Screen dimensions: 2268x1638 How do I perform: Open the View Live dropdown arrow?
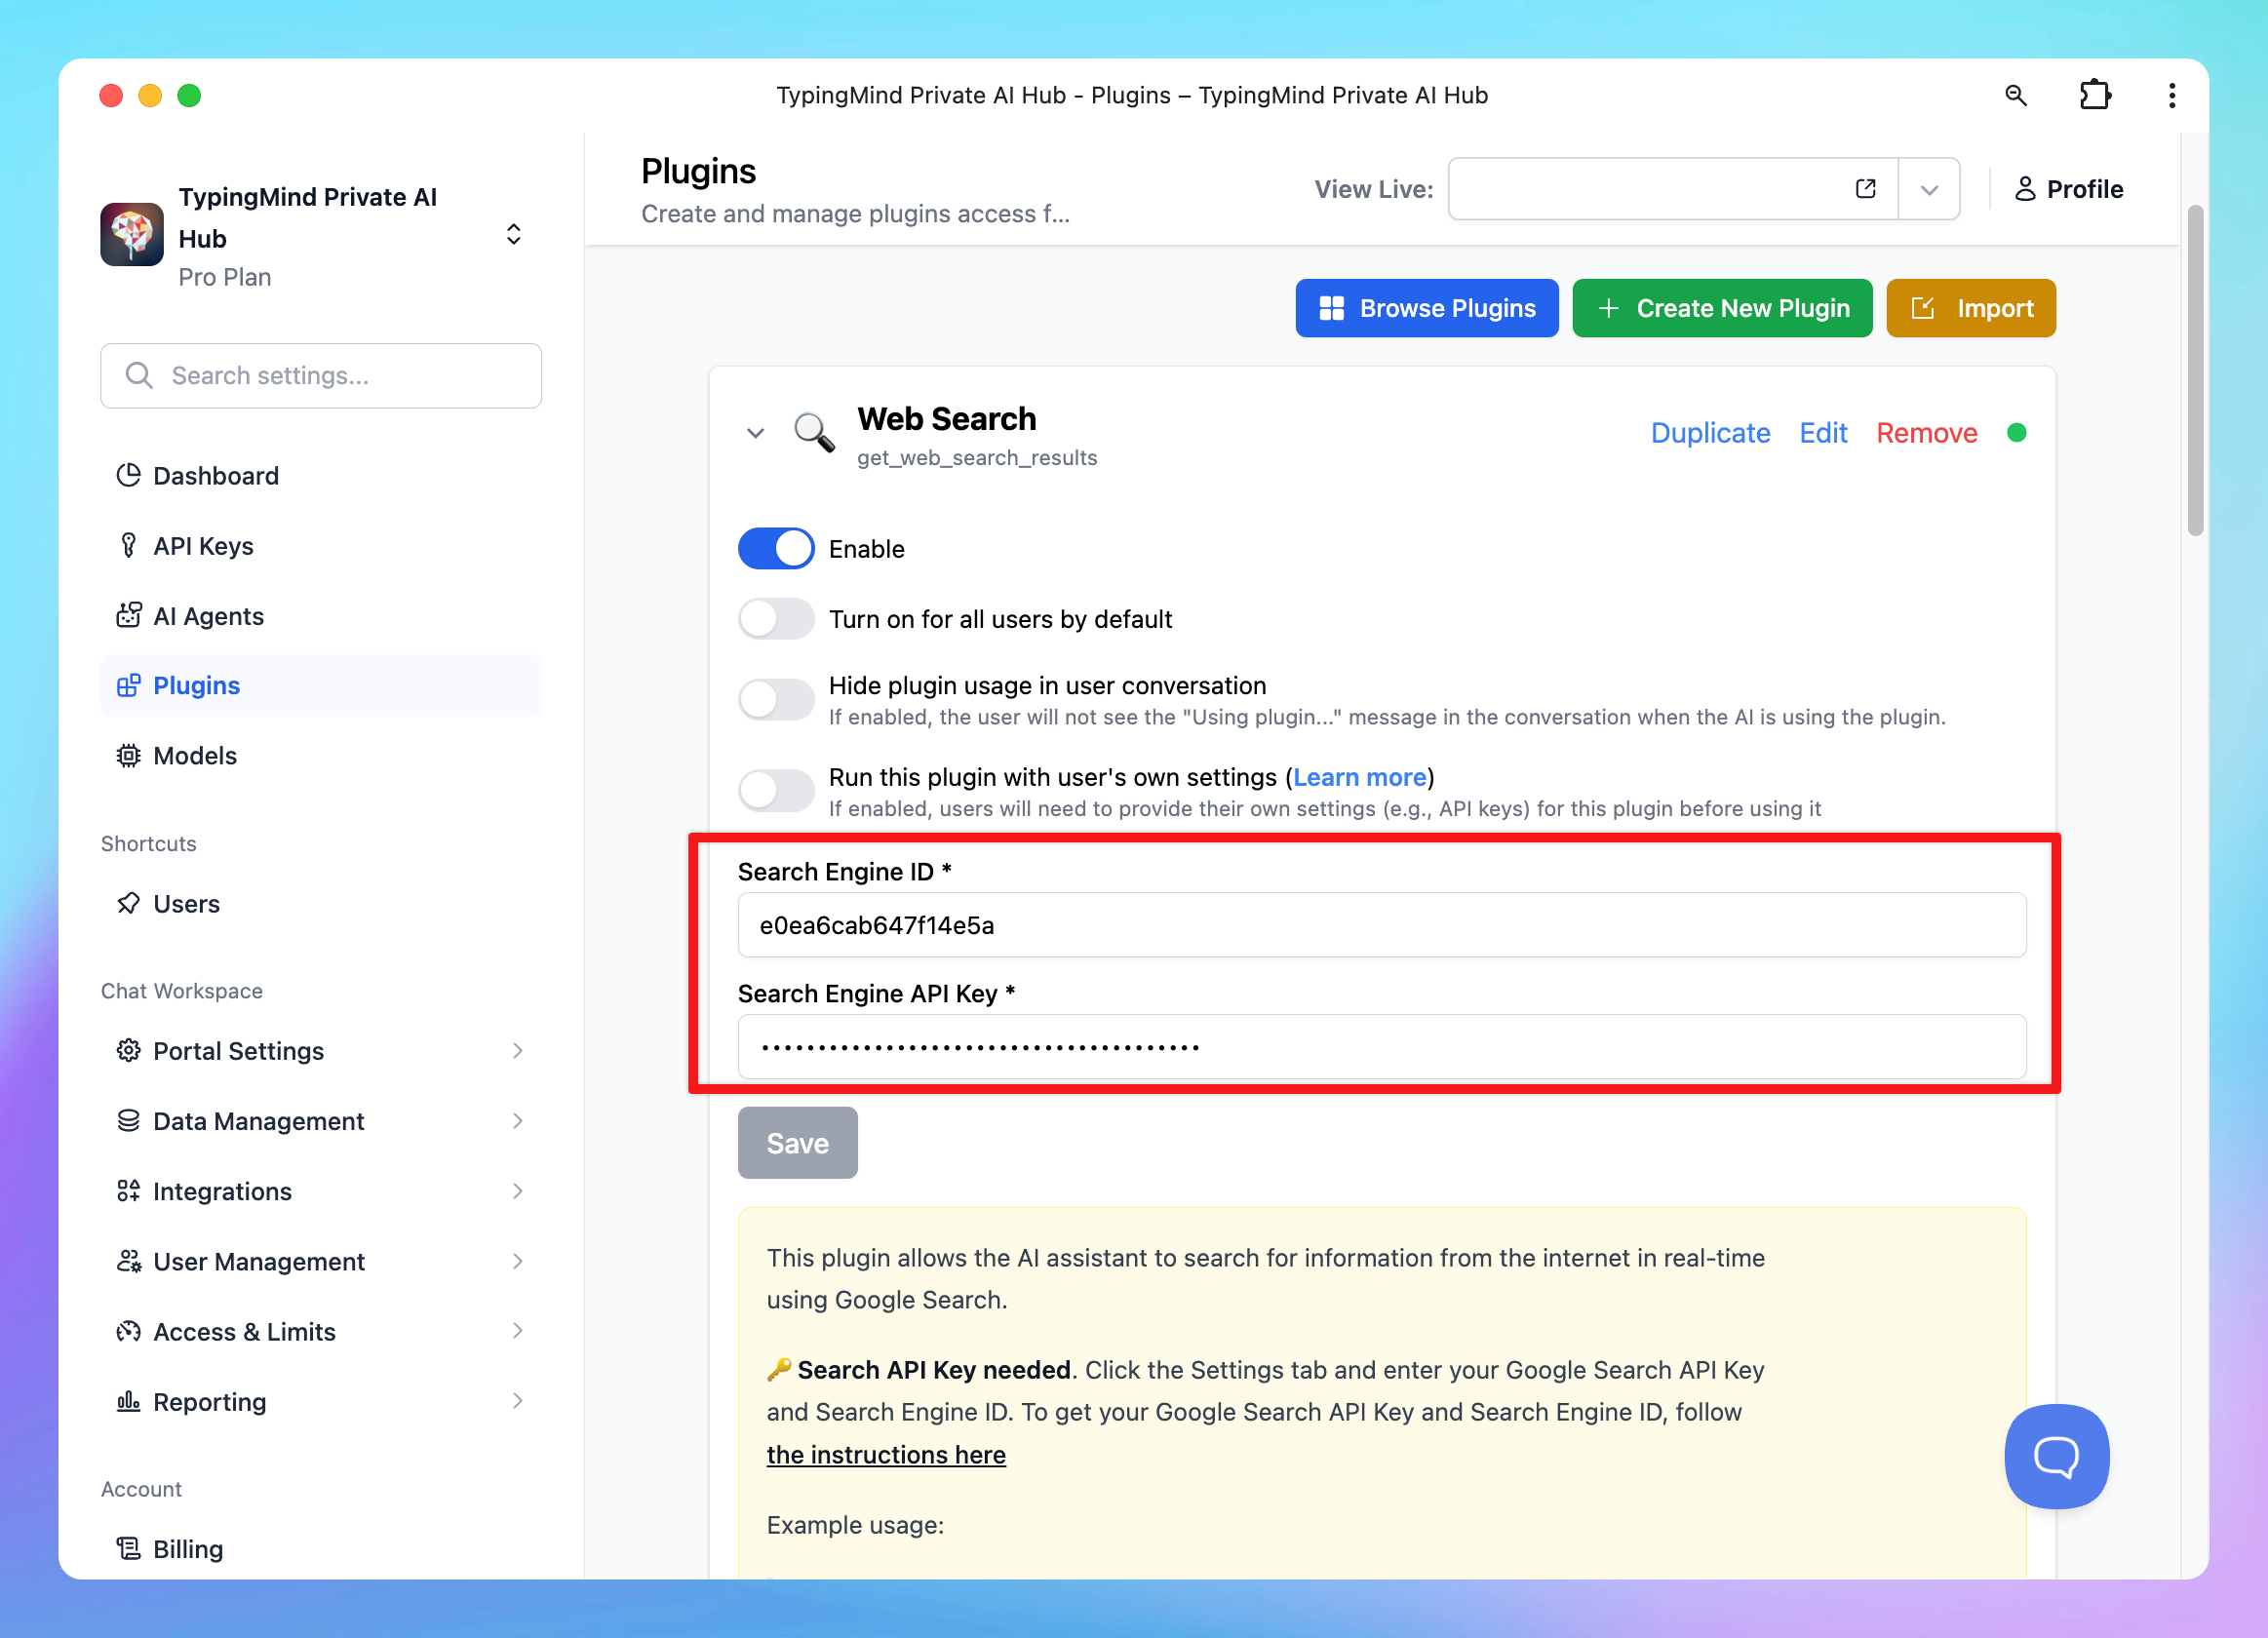click(x=1929, y=189)
